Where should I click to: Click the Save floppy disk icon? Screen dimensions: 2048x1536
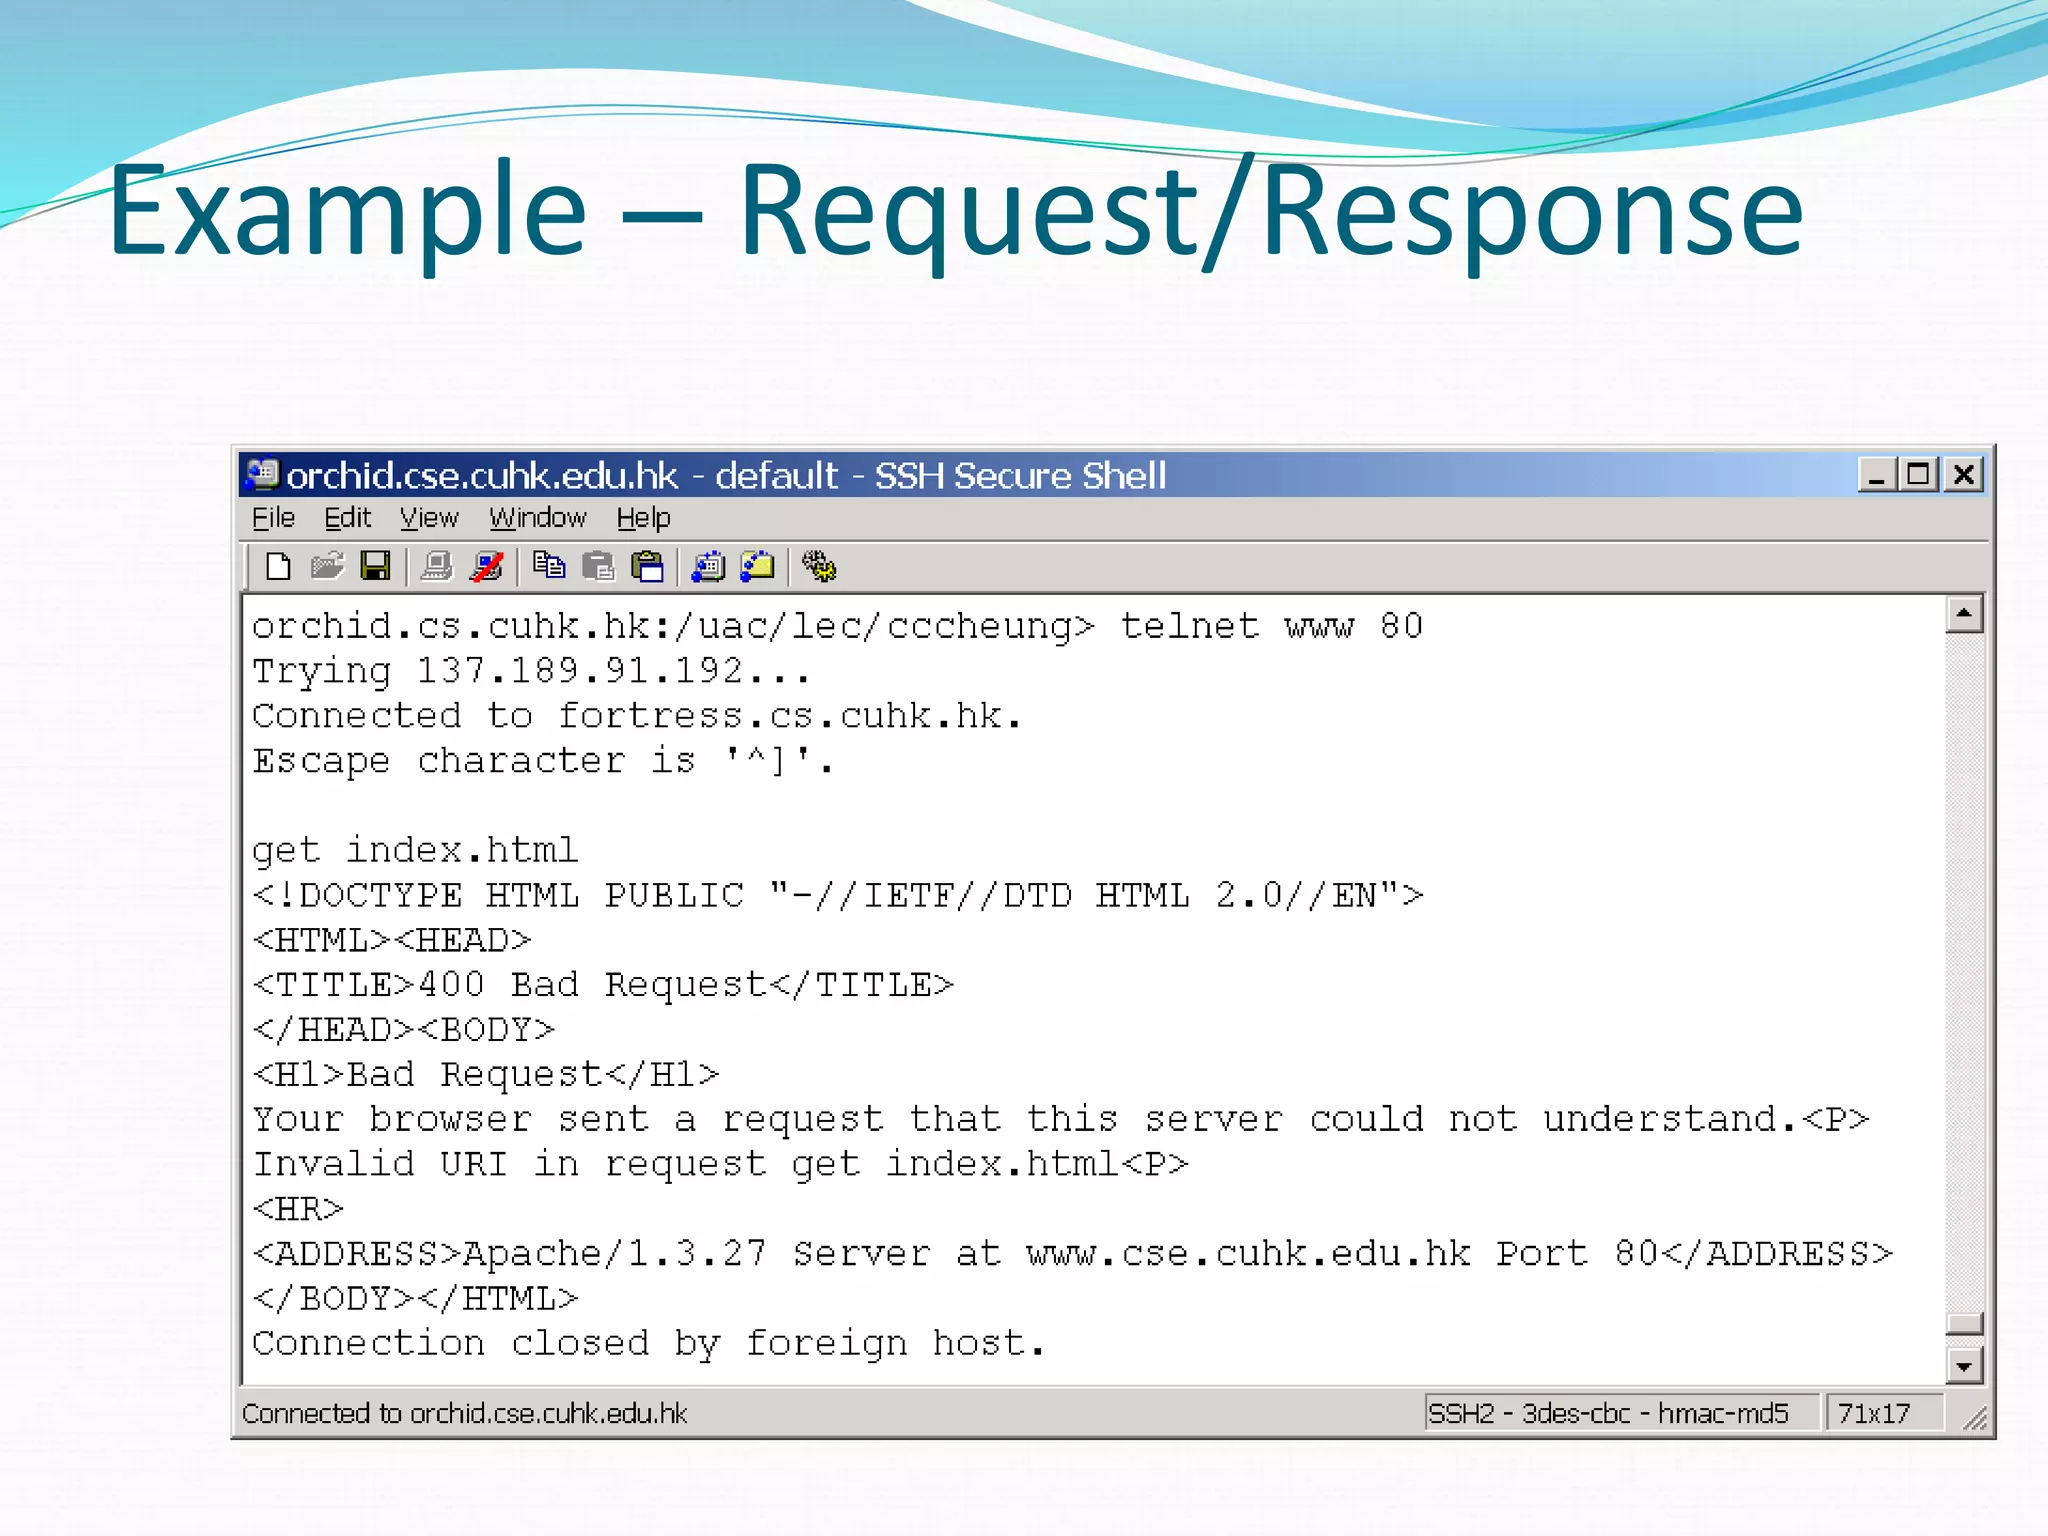pos(376,567)
